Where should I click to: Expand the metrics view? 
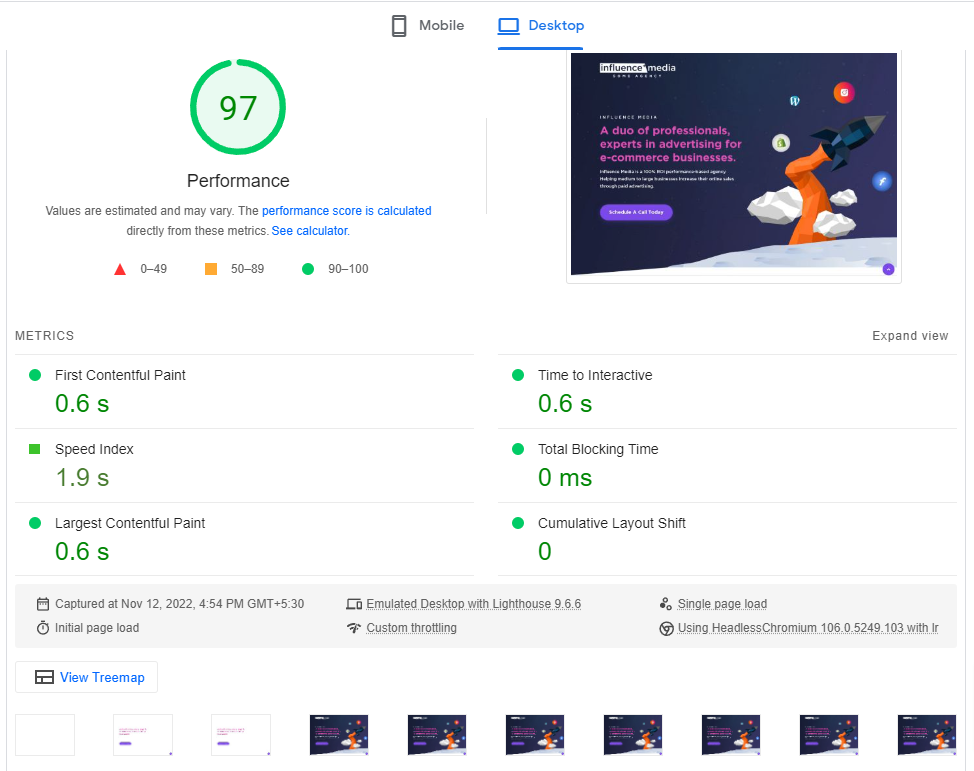point(909,336)
